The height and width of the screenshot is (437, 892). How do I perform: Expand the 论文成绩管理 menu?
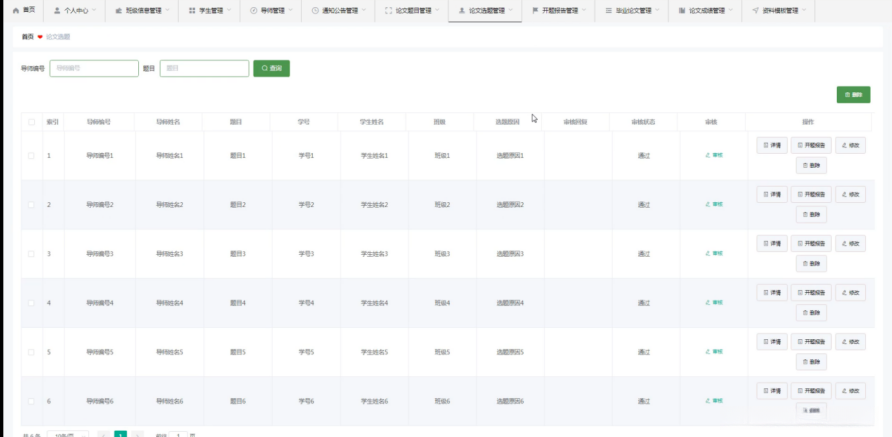pyautogui.click(x=705, y=10)
